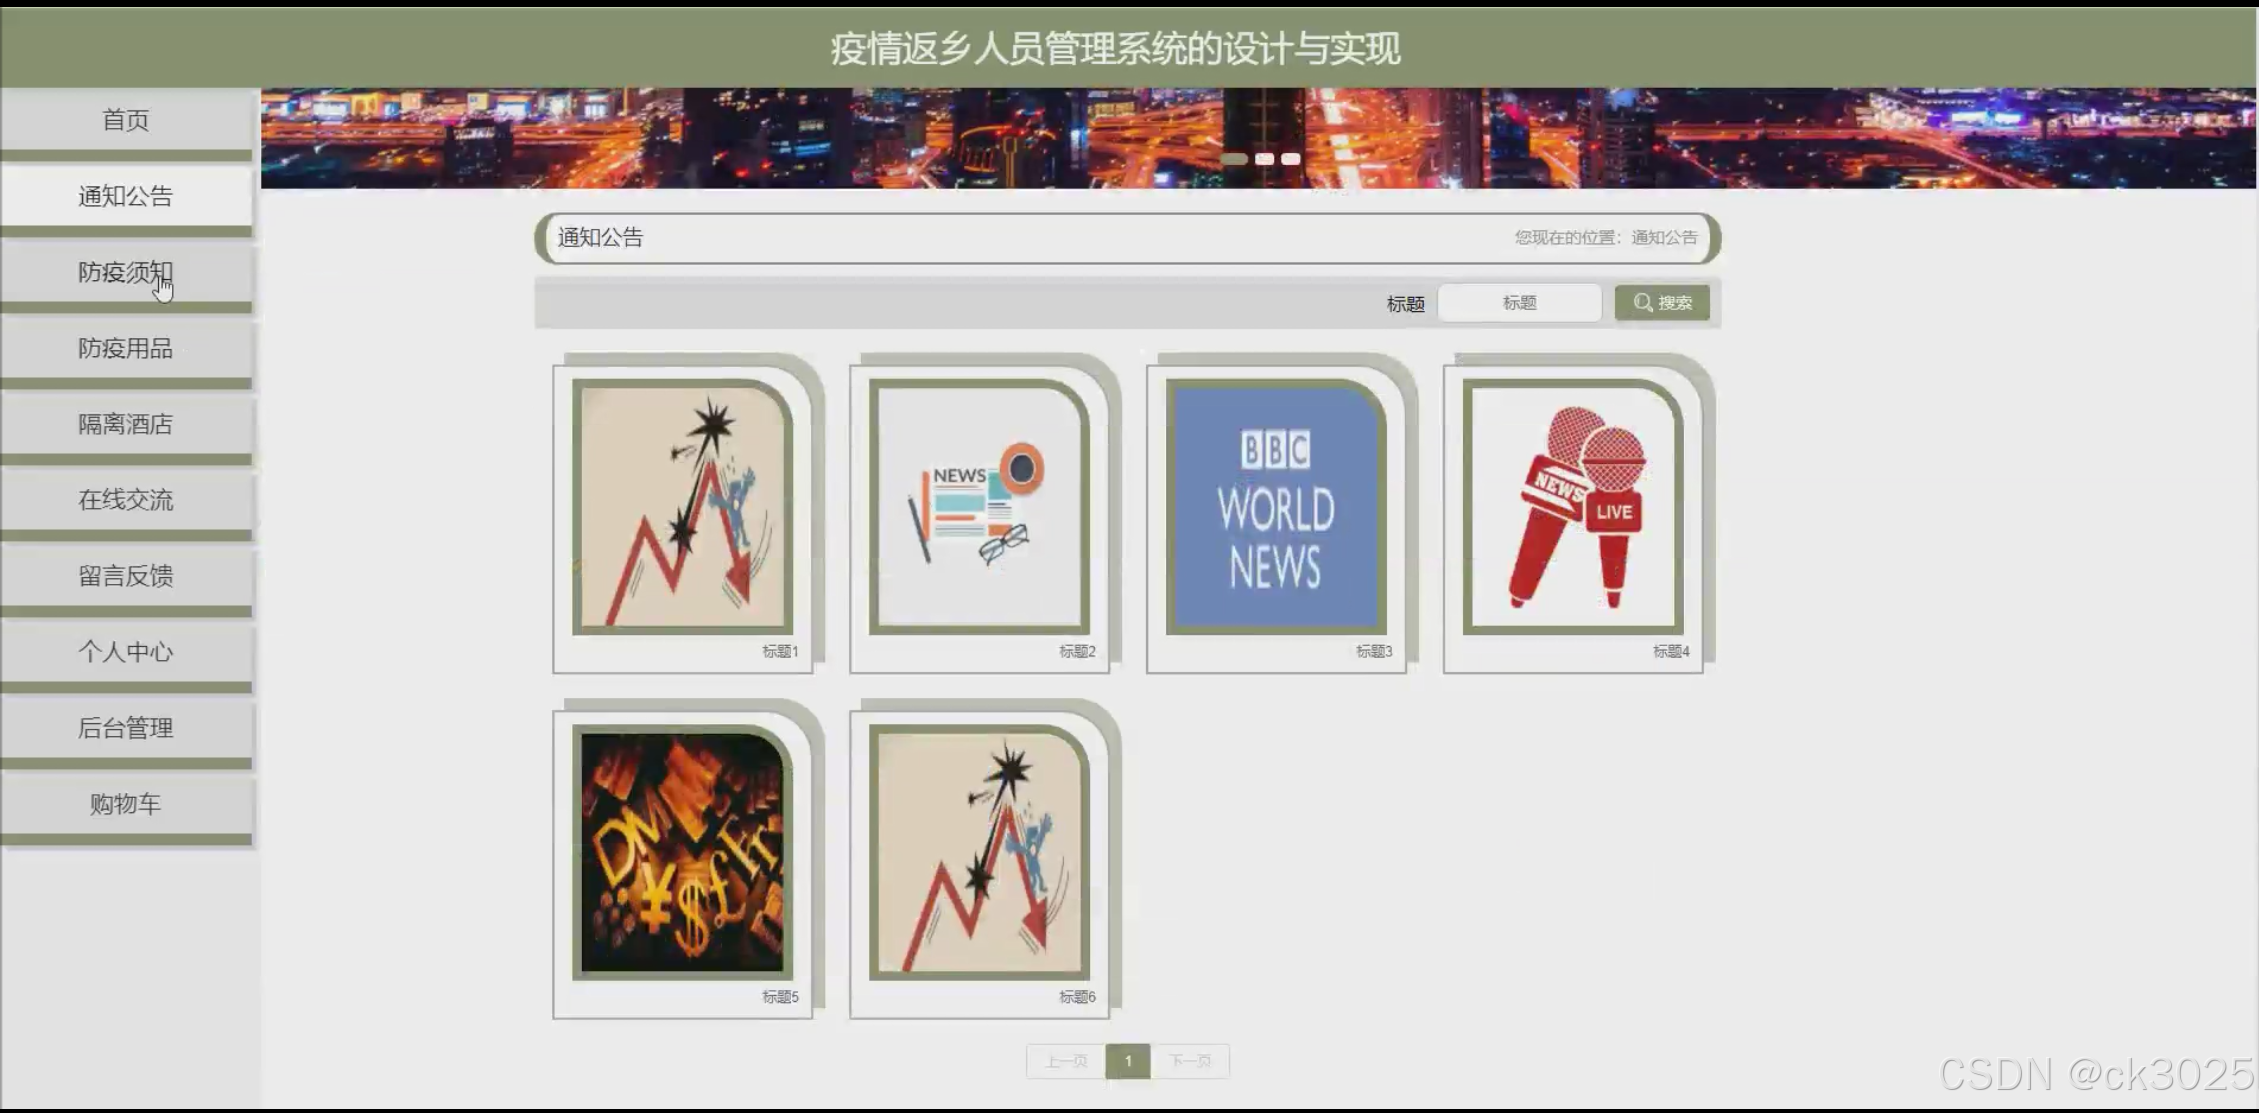Focus the 标题 search input field
This screenshot has height=1113, width=2259.
[x=1519, y=302]
